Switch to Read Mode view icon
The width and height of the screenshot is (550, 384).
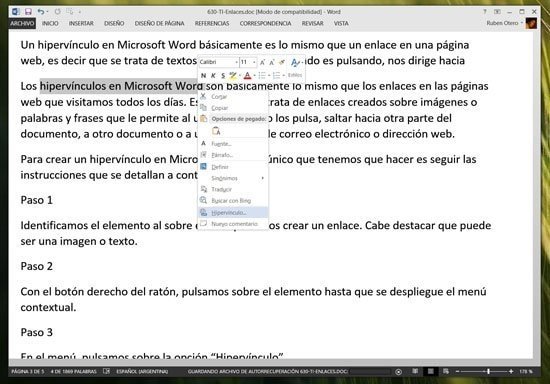tap(415, 371)
